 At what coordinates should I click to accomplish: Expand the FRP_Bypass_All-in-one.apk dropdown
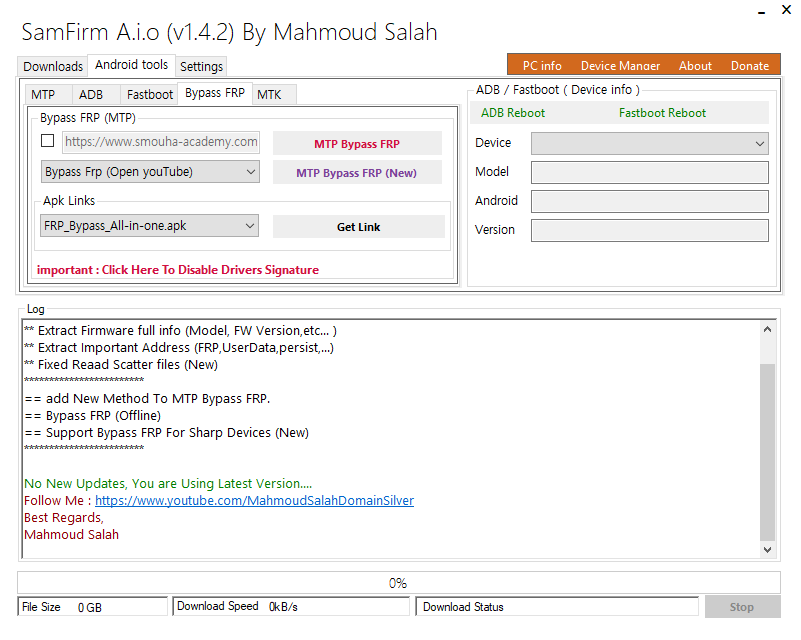pos(149,226)
